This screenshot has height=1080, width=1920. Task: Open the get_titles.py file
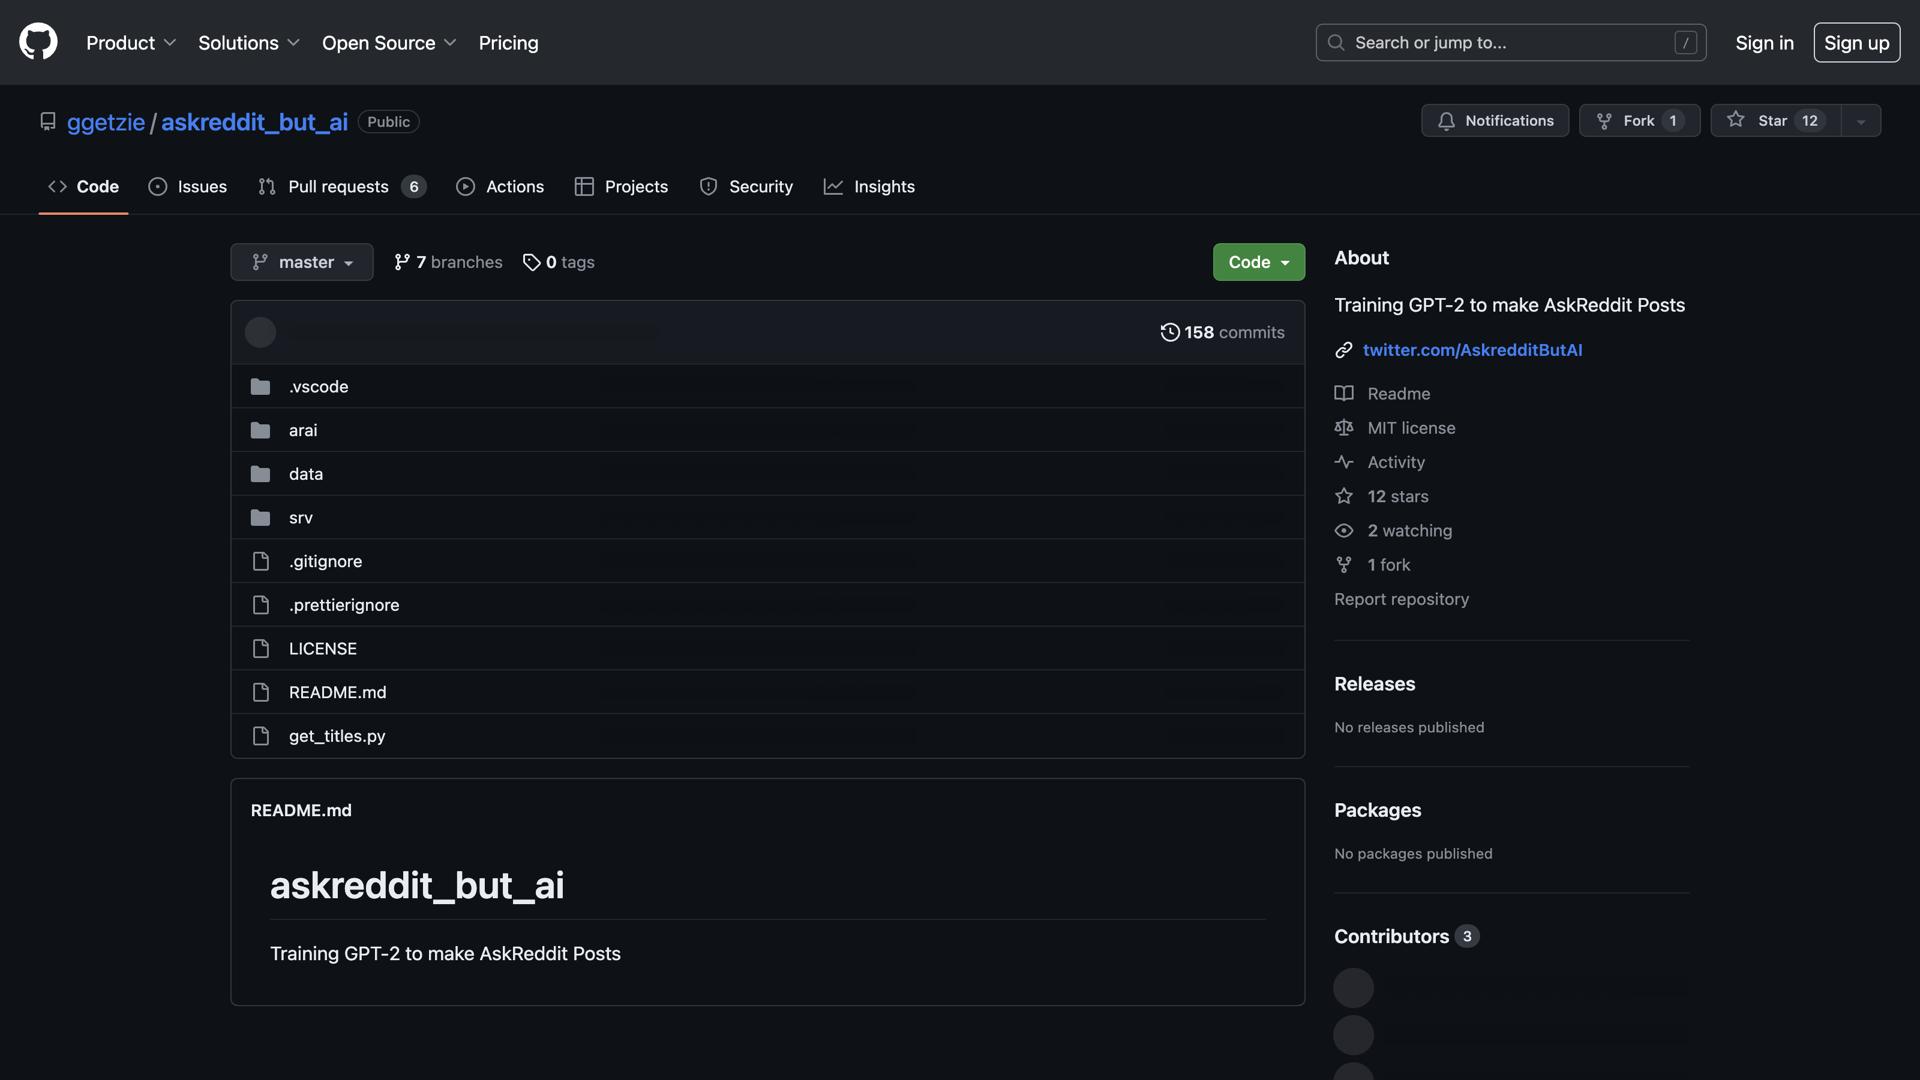point(337,736)
